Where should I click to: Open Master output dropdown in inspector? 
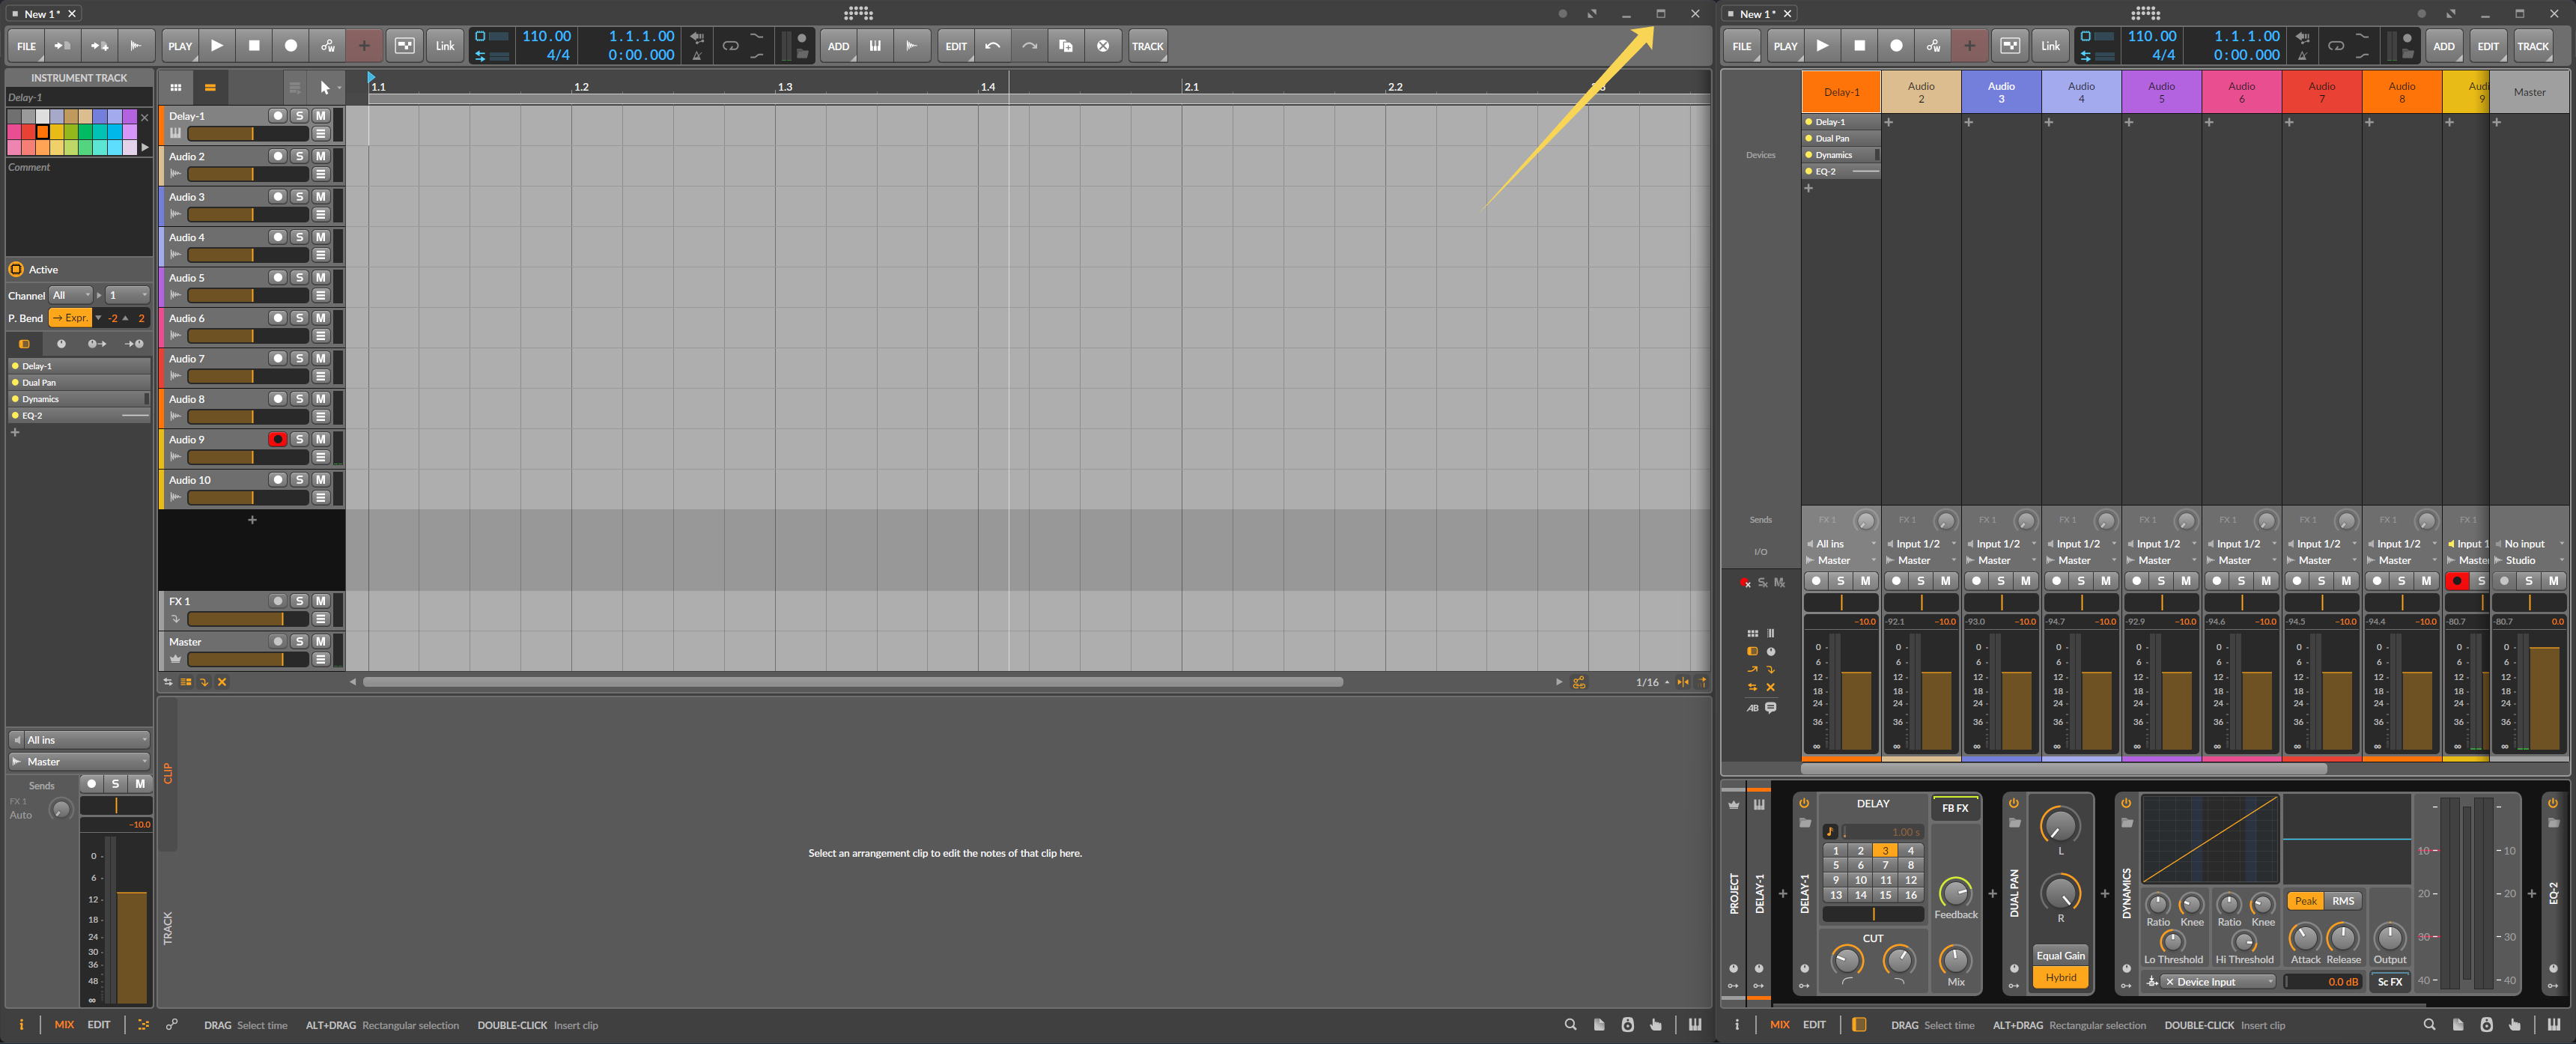80,762
